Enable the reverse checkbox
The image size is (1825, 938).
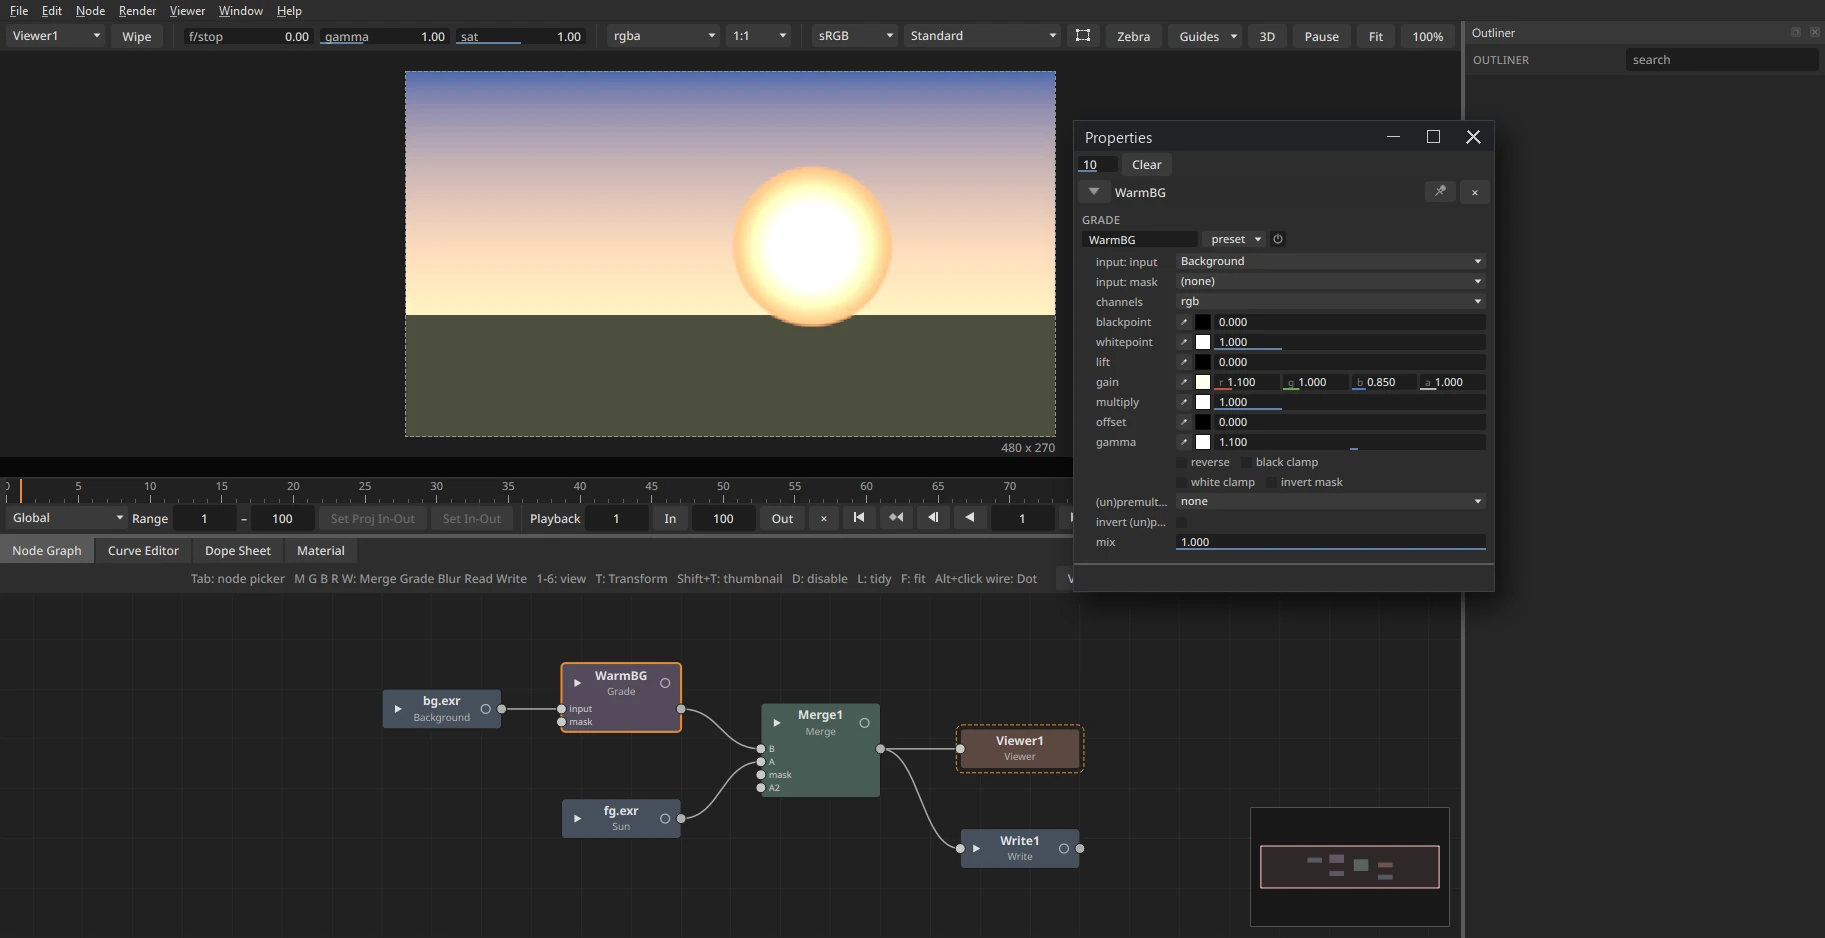click(x=1181, y=462)
